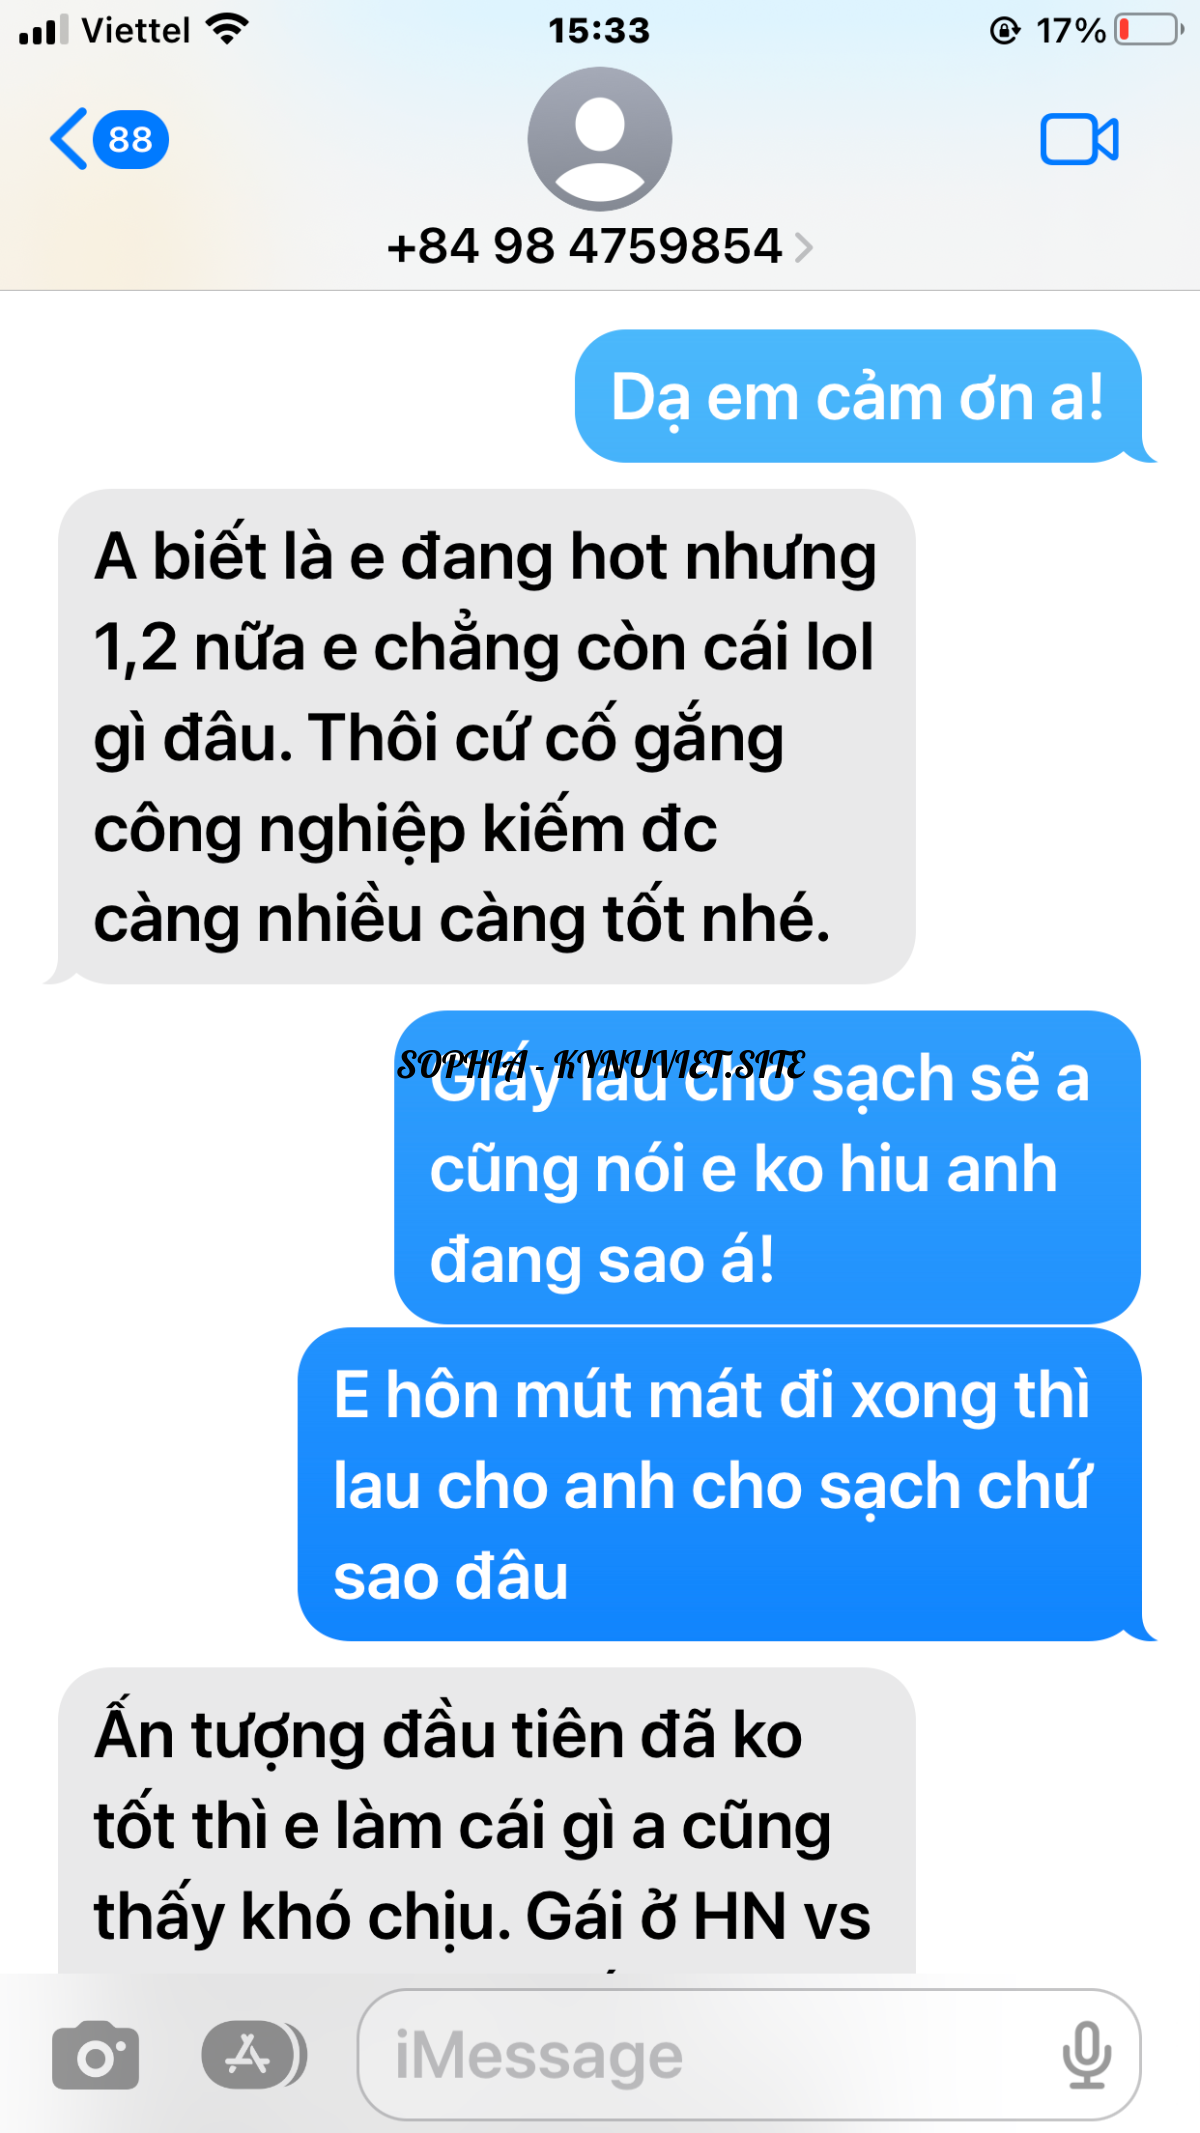Tap the phone number +84 98 4759854
Screen dimensions: 1200x2133
[x=584, y=246]
